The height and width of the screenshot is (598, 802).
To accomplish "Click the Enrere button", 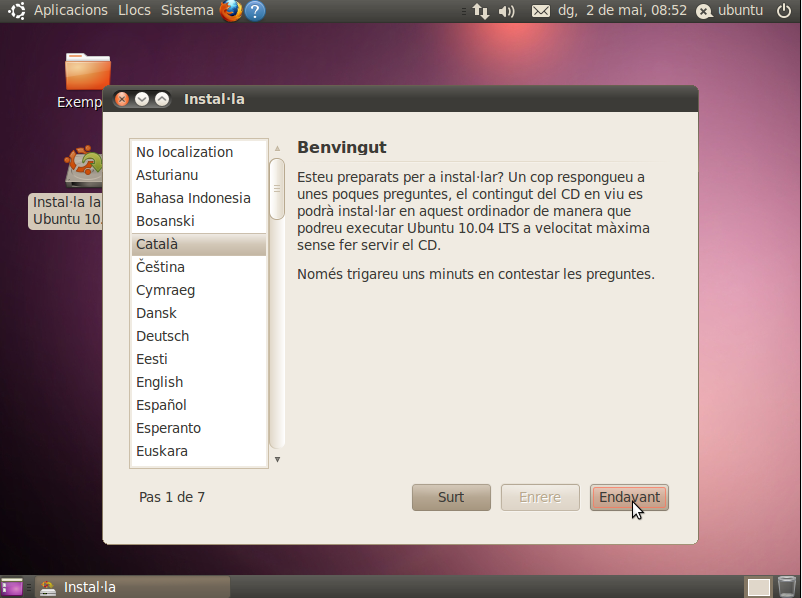I will coord(540,497).
